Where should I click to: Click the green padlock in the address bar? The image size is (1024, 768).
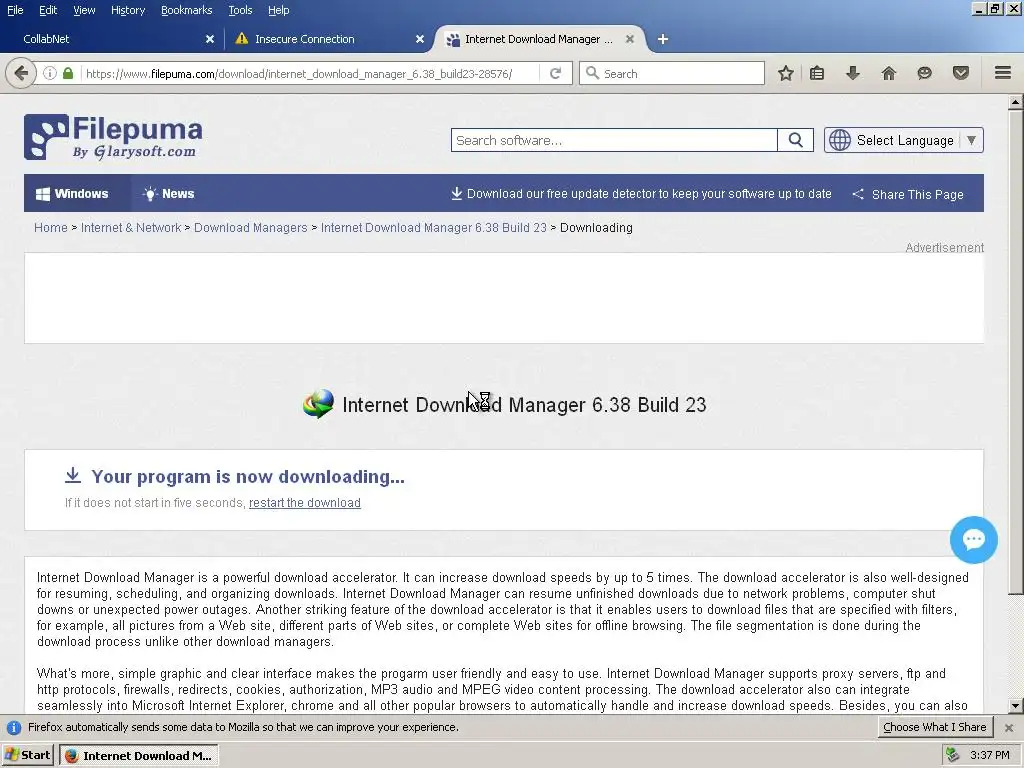[68, 73]
